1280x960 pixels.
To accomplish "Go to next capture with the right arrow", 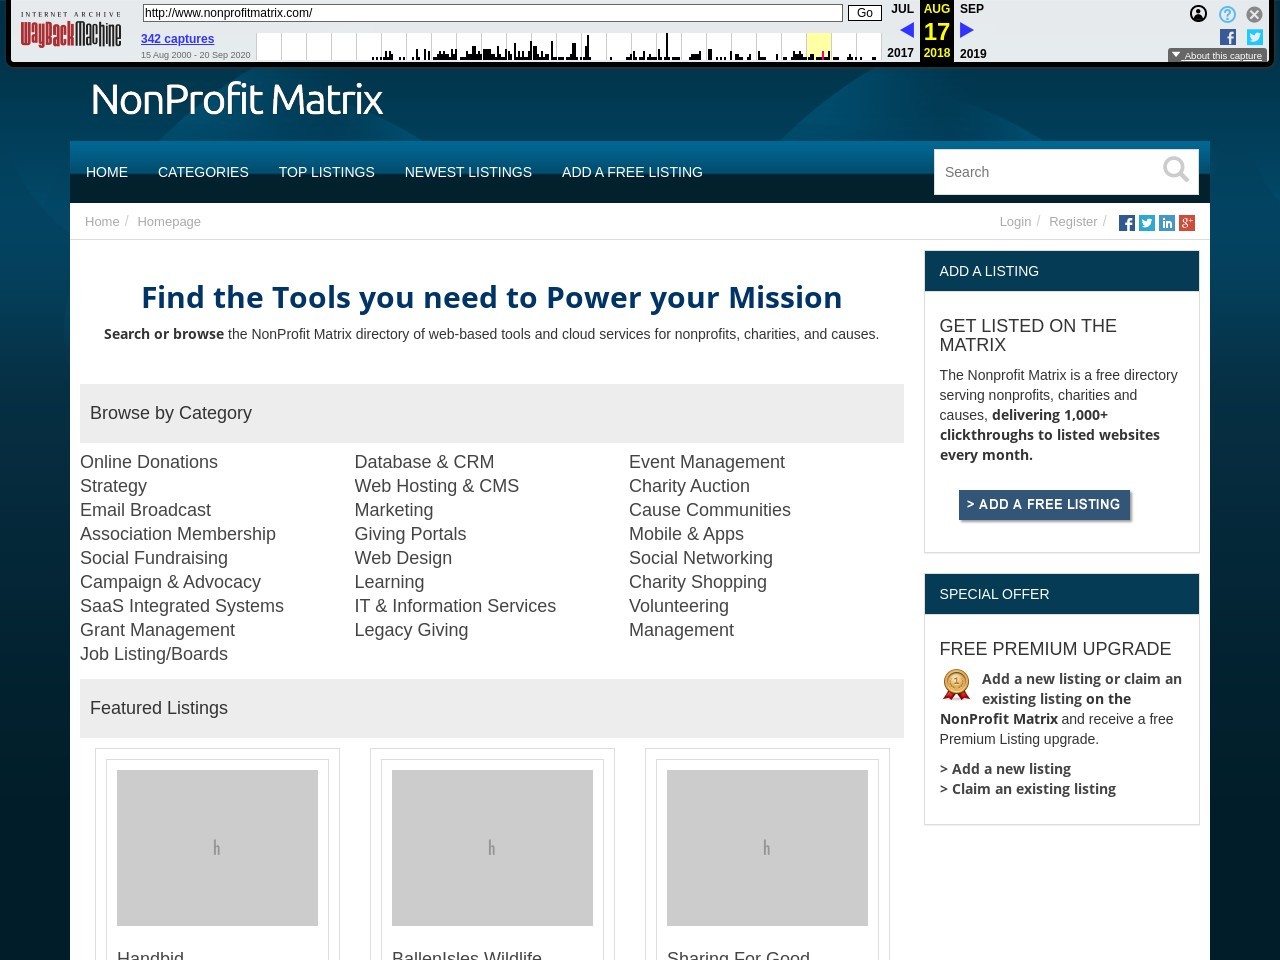I will coord(967,31).
